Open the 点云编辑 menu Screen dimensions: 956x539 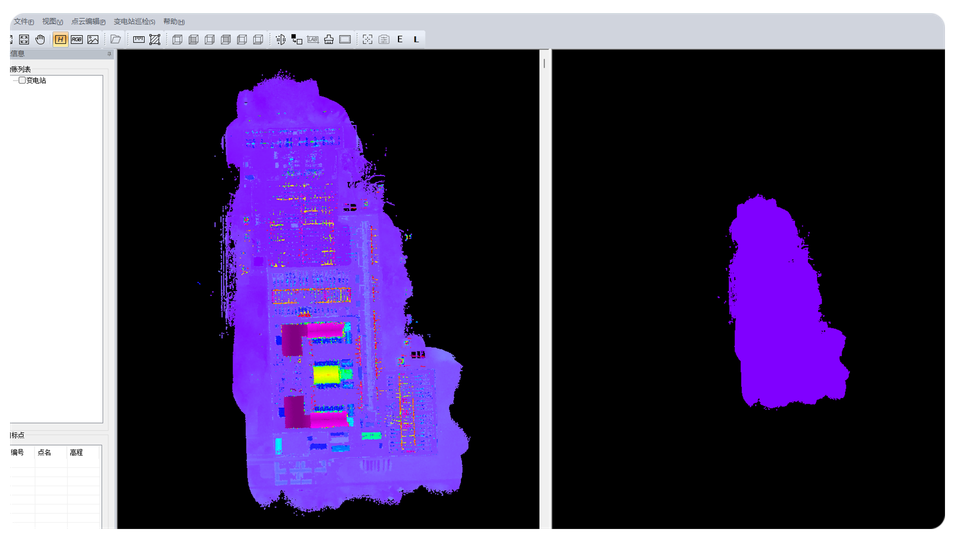pos(88,21)
